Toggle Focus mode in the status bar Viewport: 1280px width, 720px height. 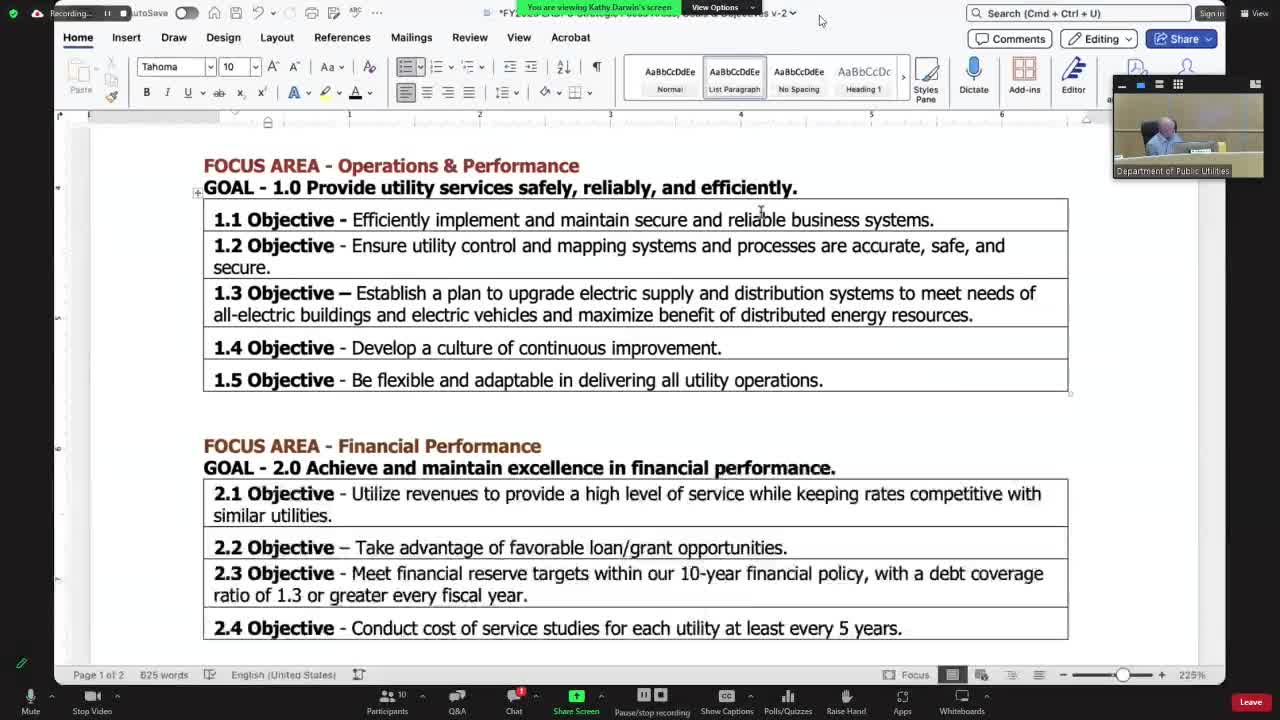tap(907, 675)
